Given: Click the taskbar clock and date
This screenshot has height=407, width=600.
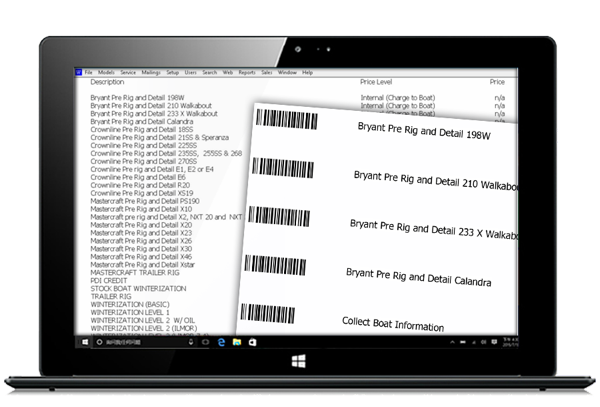Looking at the screenshot, I should (510, 342).
